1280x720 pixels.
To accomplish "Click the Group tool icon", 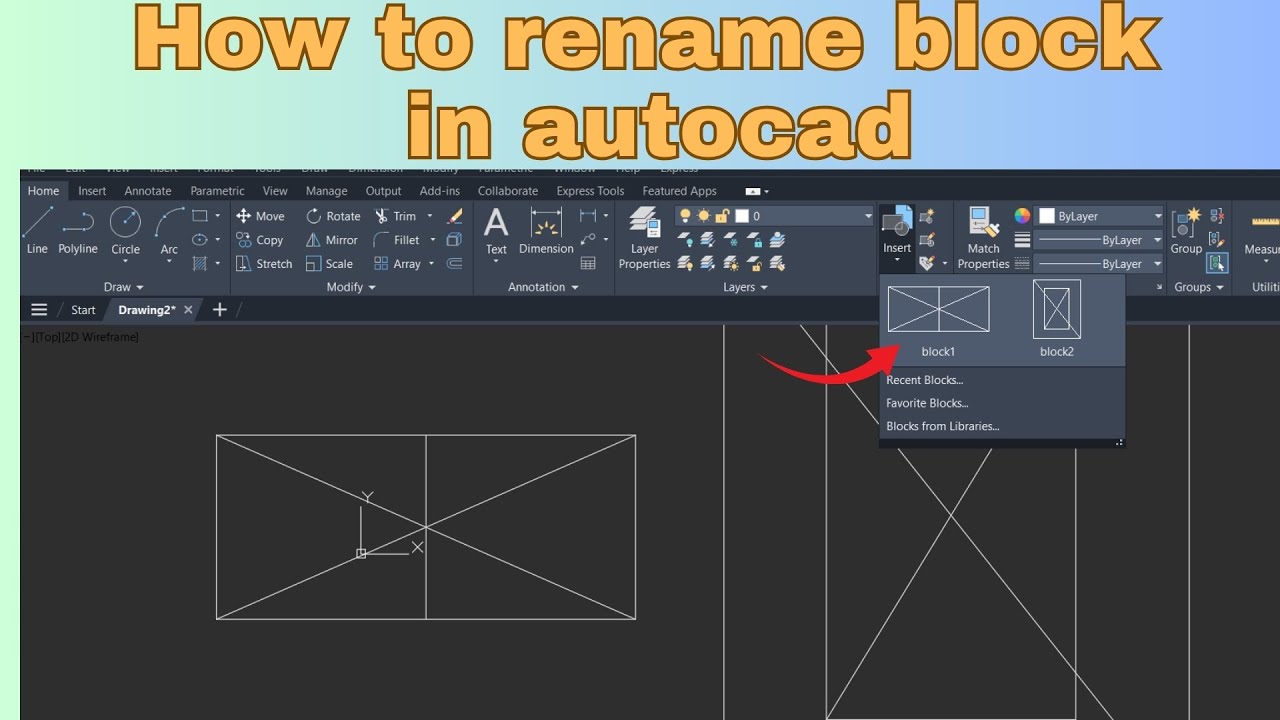I will 1186,231.
